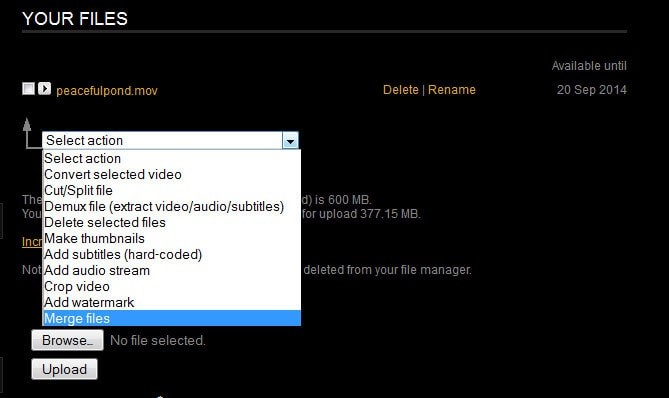Image resolution: width=669 pixels, height=398 pixels.
Task: Click the Select action dropdown arrow
Action: click(x=290, y=140)
